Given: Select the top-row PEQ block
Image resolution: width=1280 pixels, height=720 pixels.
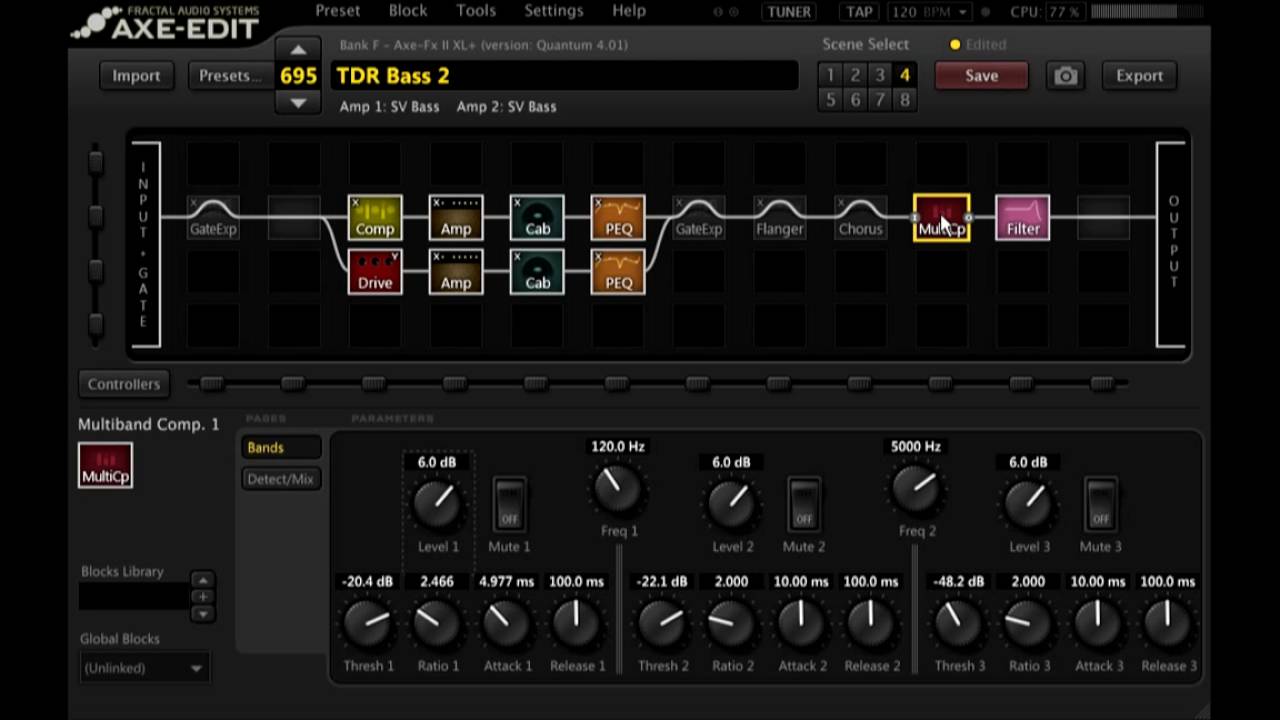Looking at the screenshot, I should 618,218.
